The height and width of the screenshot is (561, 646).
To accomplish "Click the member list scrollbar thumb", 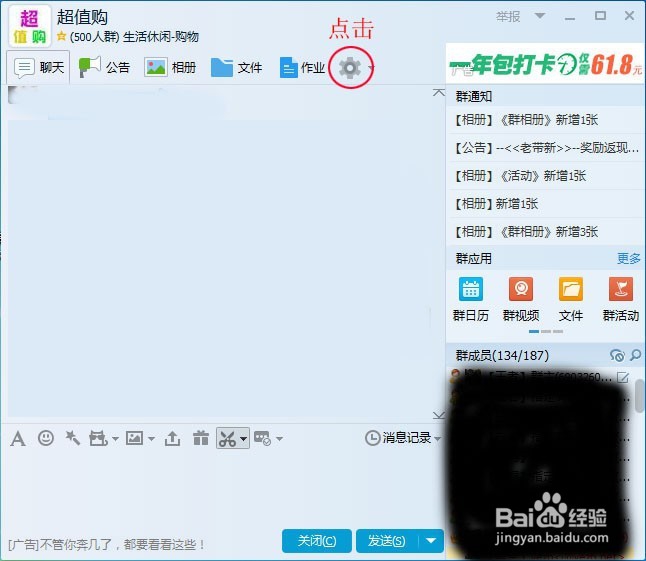I will point(639,396).
